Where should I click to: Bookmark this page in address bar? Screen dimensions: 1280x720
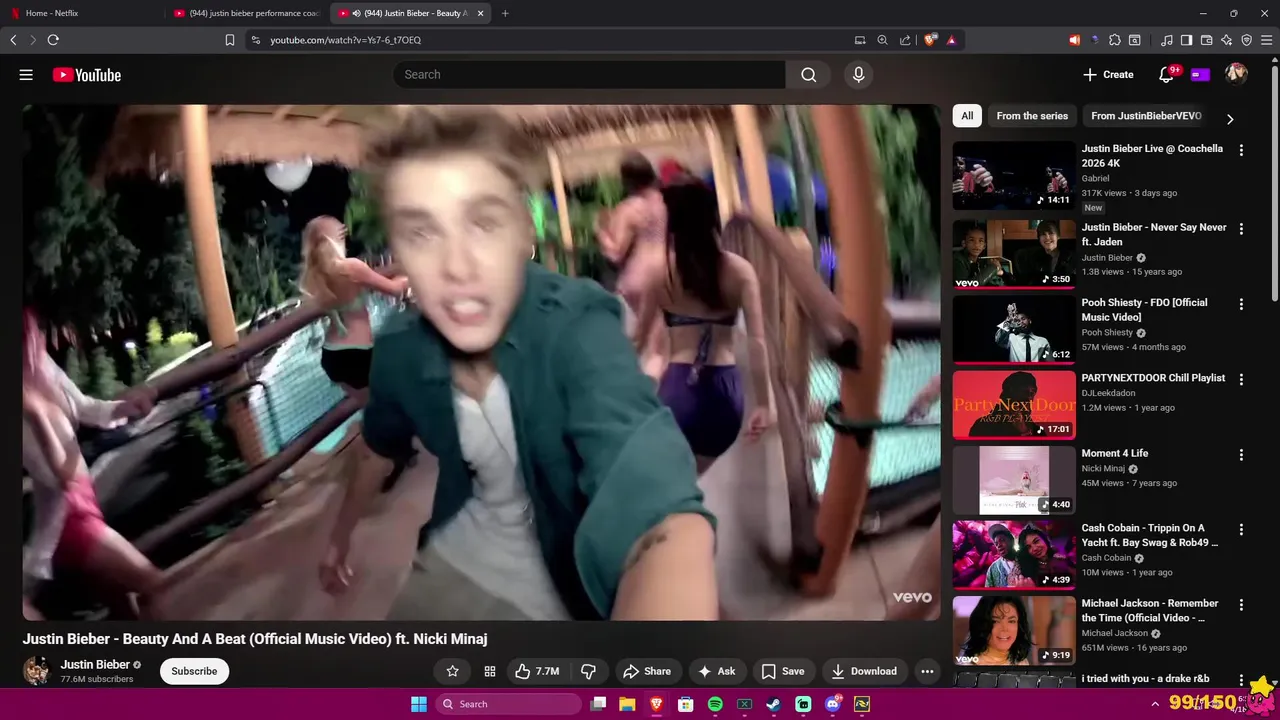(x=230, y=40)
